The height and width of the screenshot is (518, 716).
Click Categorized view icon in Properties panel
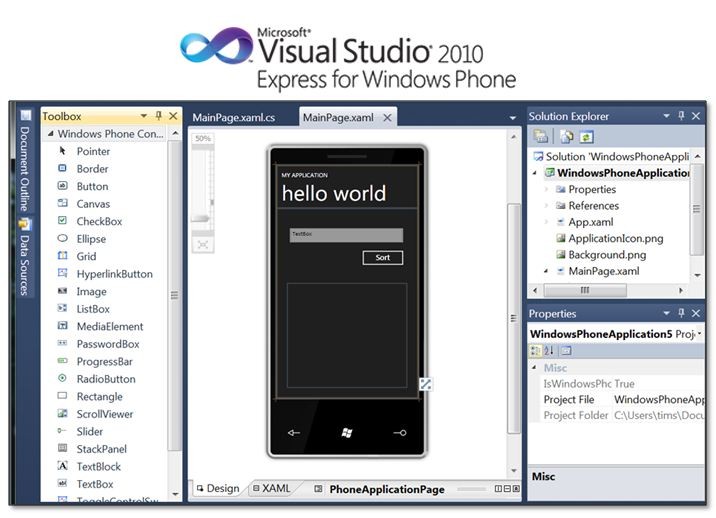(x=536, y=351)
